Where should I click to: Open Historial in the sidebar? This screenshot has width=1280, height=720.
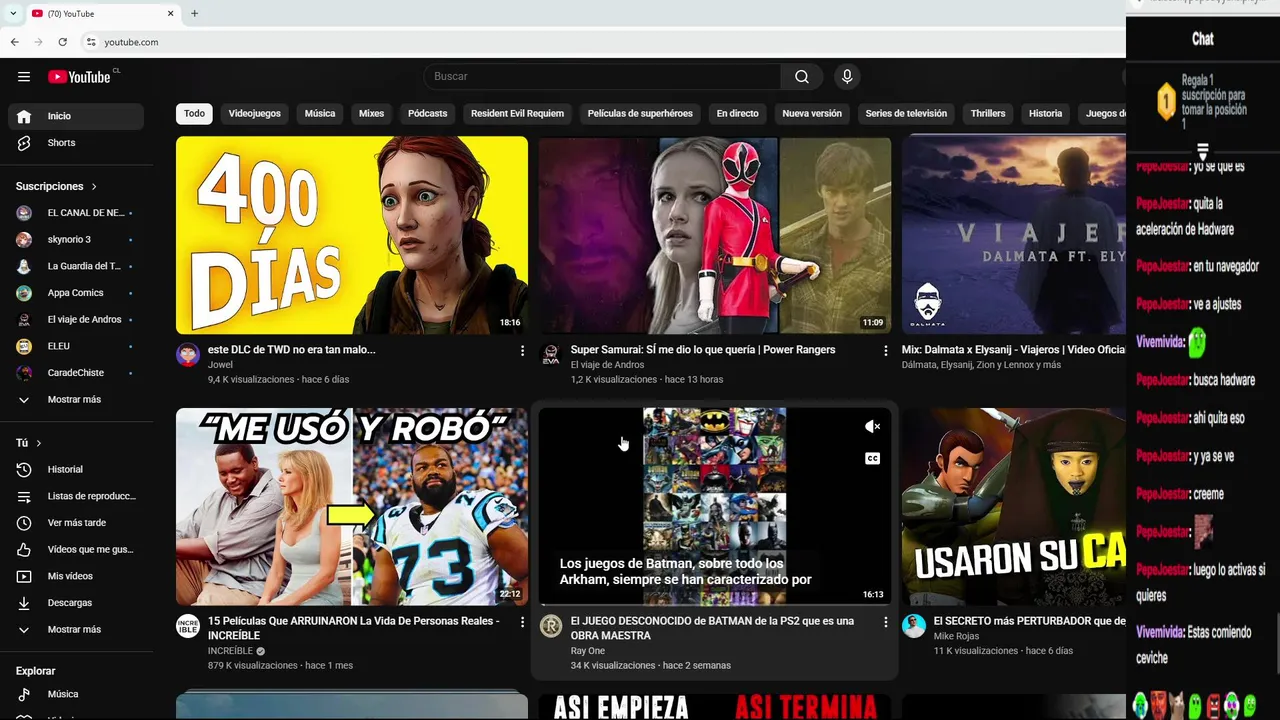click(x=76, y=469)
